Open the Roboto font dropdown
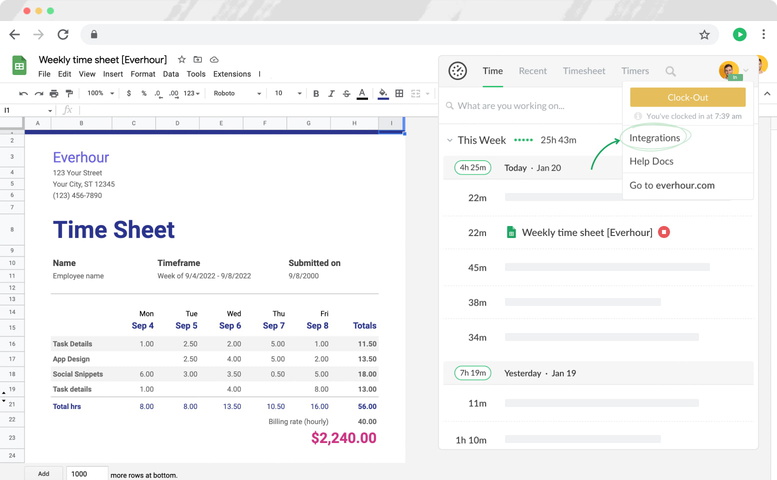Screen dimensions: 777x480 click(x=237, y=93)
